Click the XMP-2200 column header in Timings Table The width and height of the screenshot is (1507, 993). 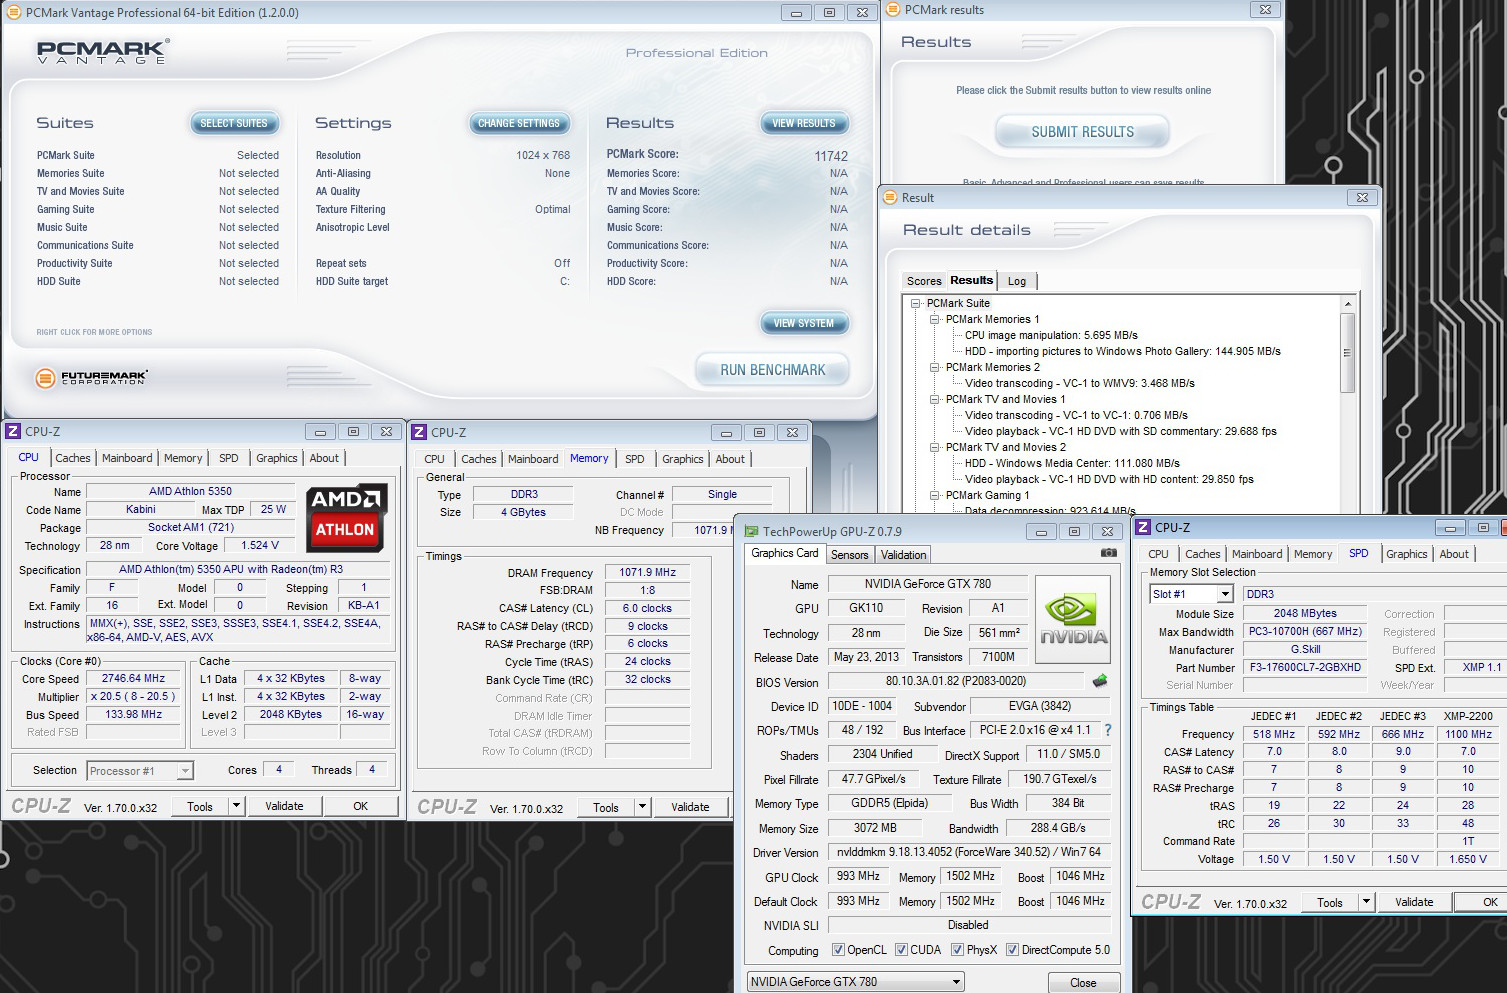[1467, 716]
